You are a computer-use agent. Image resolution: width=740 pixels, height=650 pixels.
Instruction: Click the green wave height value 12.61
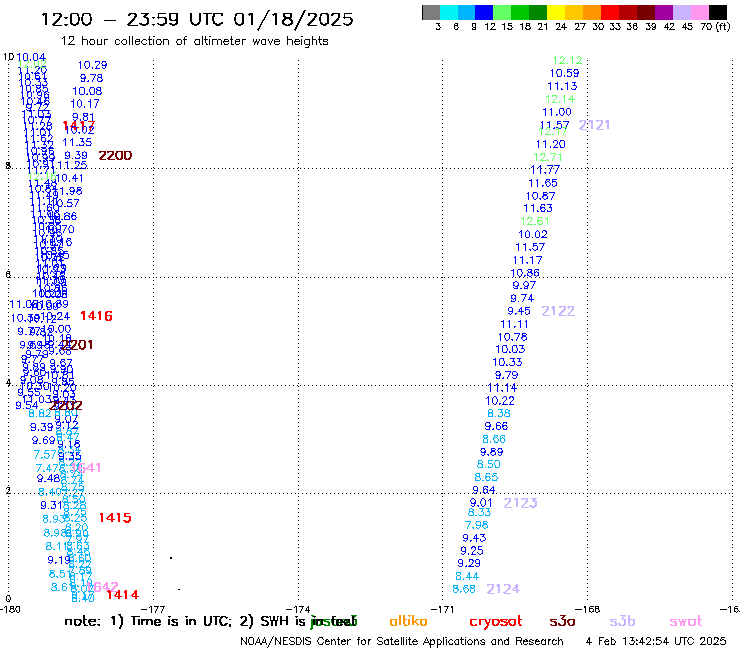click(x=535, y=221)
